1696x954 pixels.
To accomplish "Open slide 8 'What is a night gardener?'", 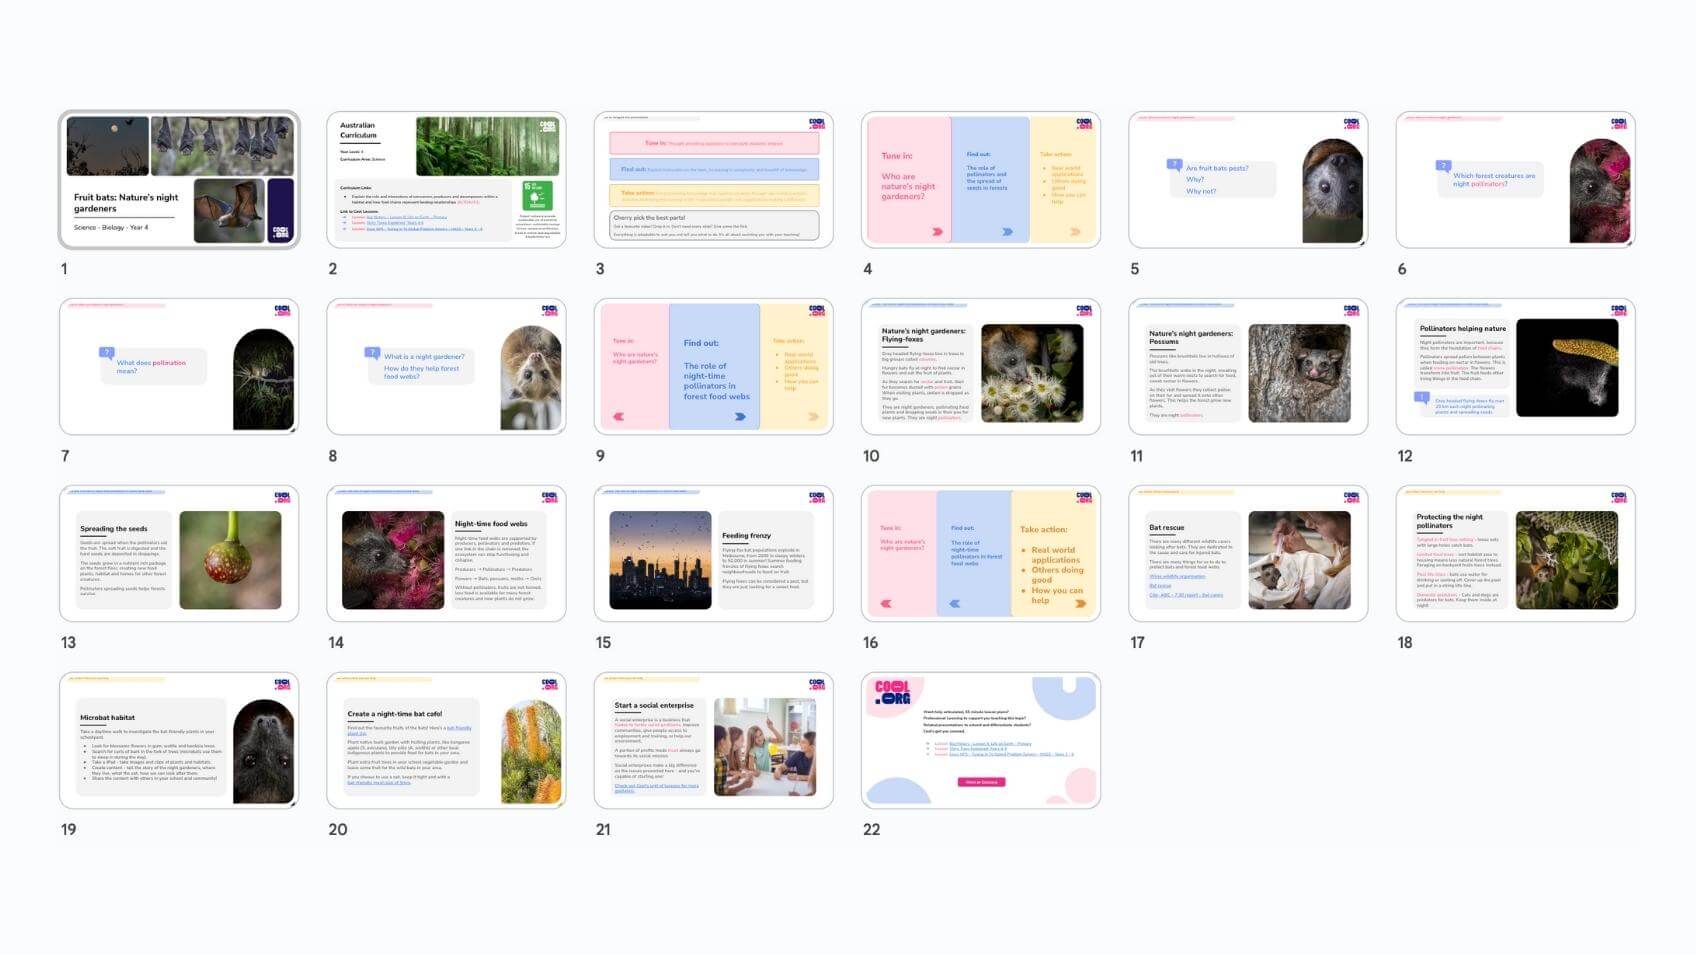I will (446, 367).
